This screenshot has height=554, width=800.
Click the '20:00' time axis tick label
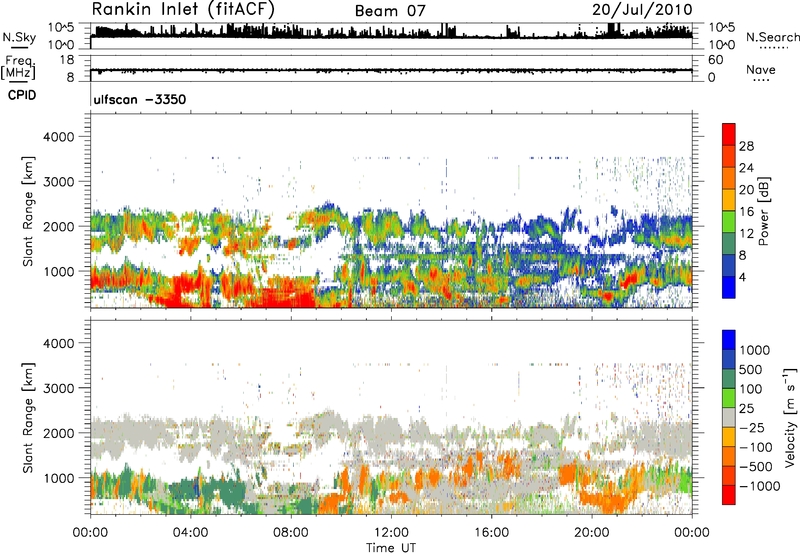click(591, 533)
